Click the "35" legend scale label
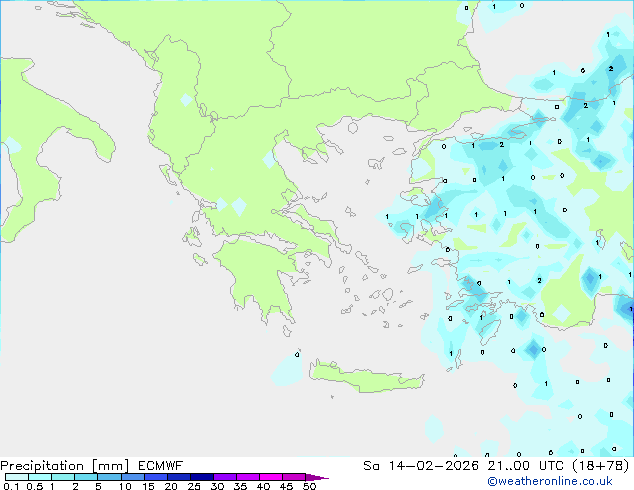The image size is (634, 490). click(240, 486)
